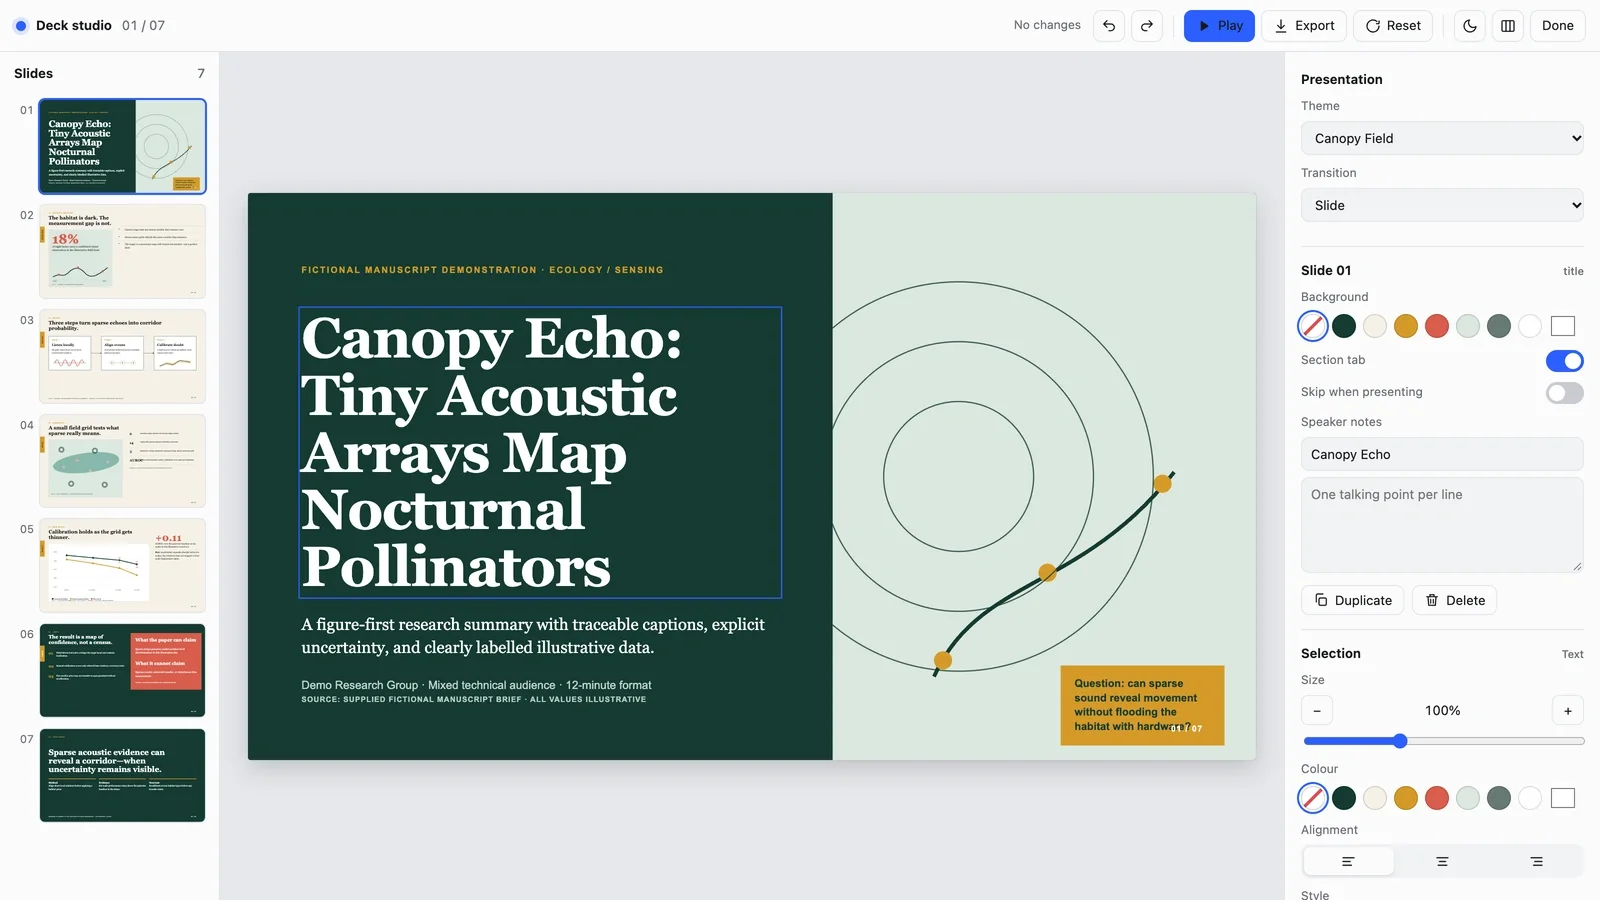Viewport: 1600px width, 900px height.
Task: Click the redo arrow icon
Action: tap(1147, 26)
